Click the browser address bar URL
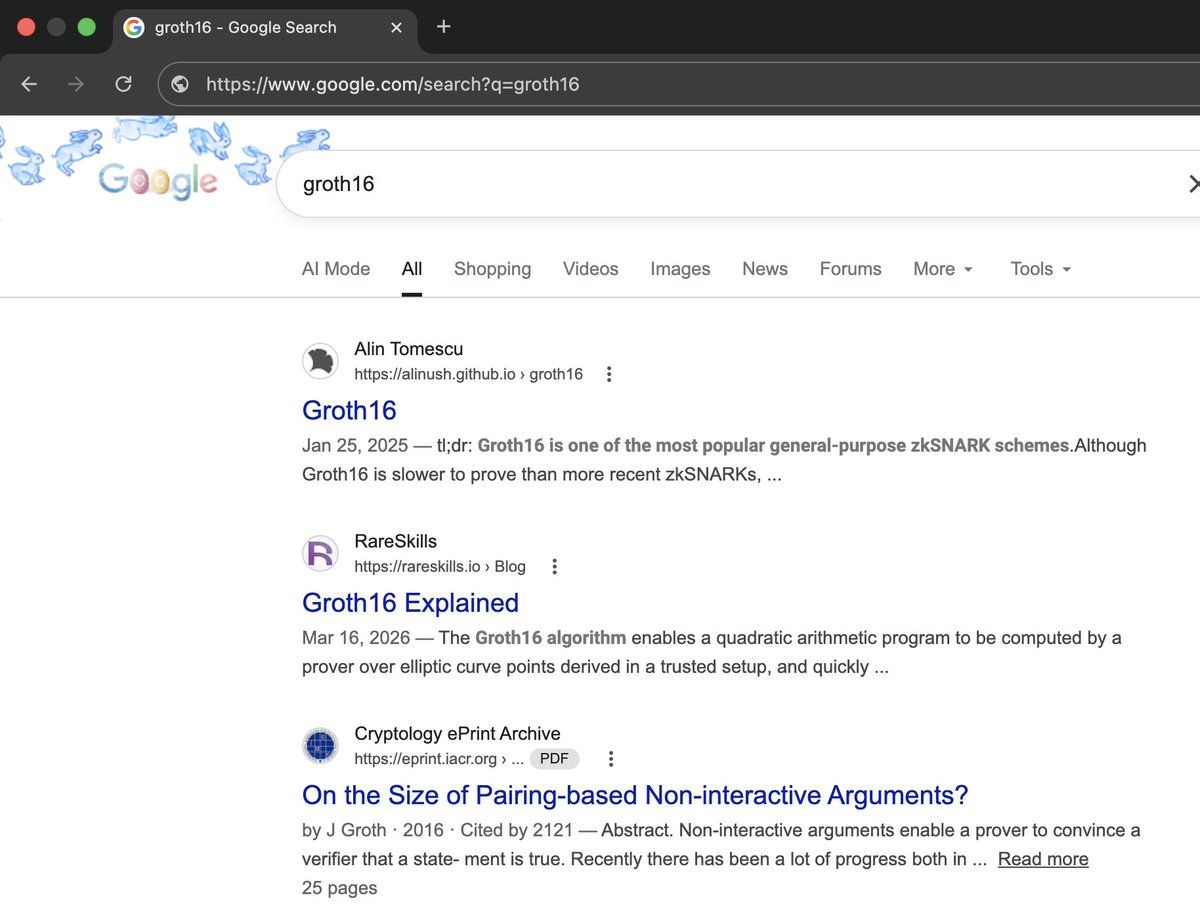The image size is (1200, 923). (393, 84)
